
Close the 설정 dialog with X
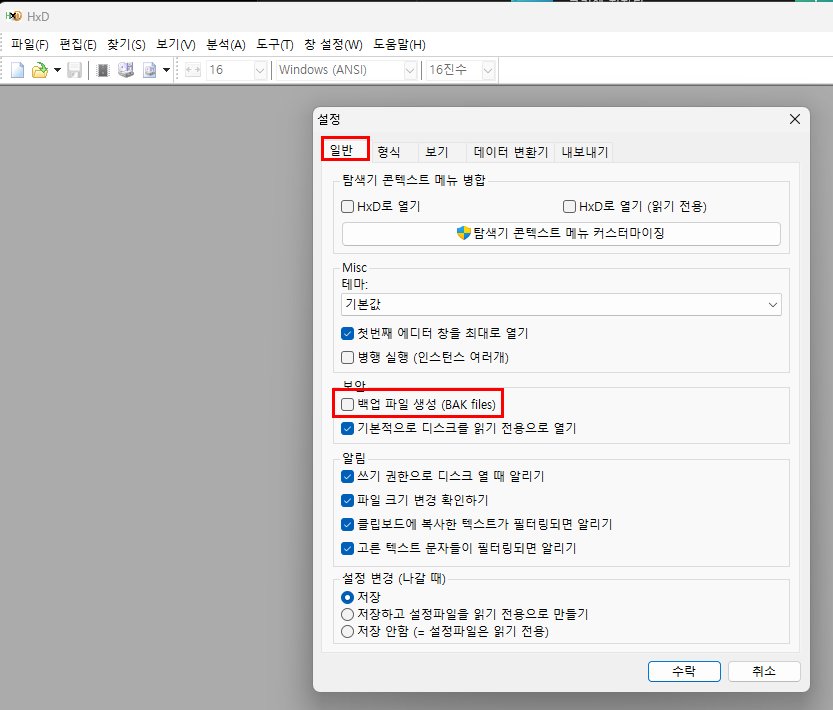coord(795,119)
